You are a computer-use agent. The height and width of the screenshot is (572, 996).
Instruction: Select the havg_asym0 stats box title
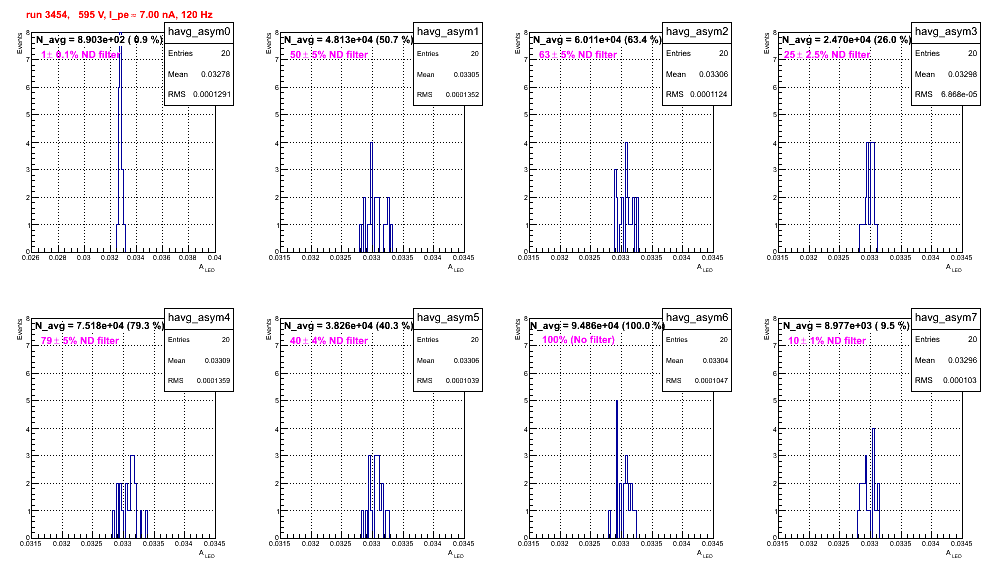click(199, 32)
